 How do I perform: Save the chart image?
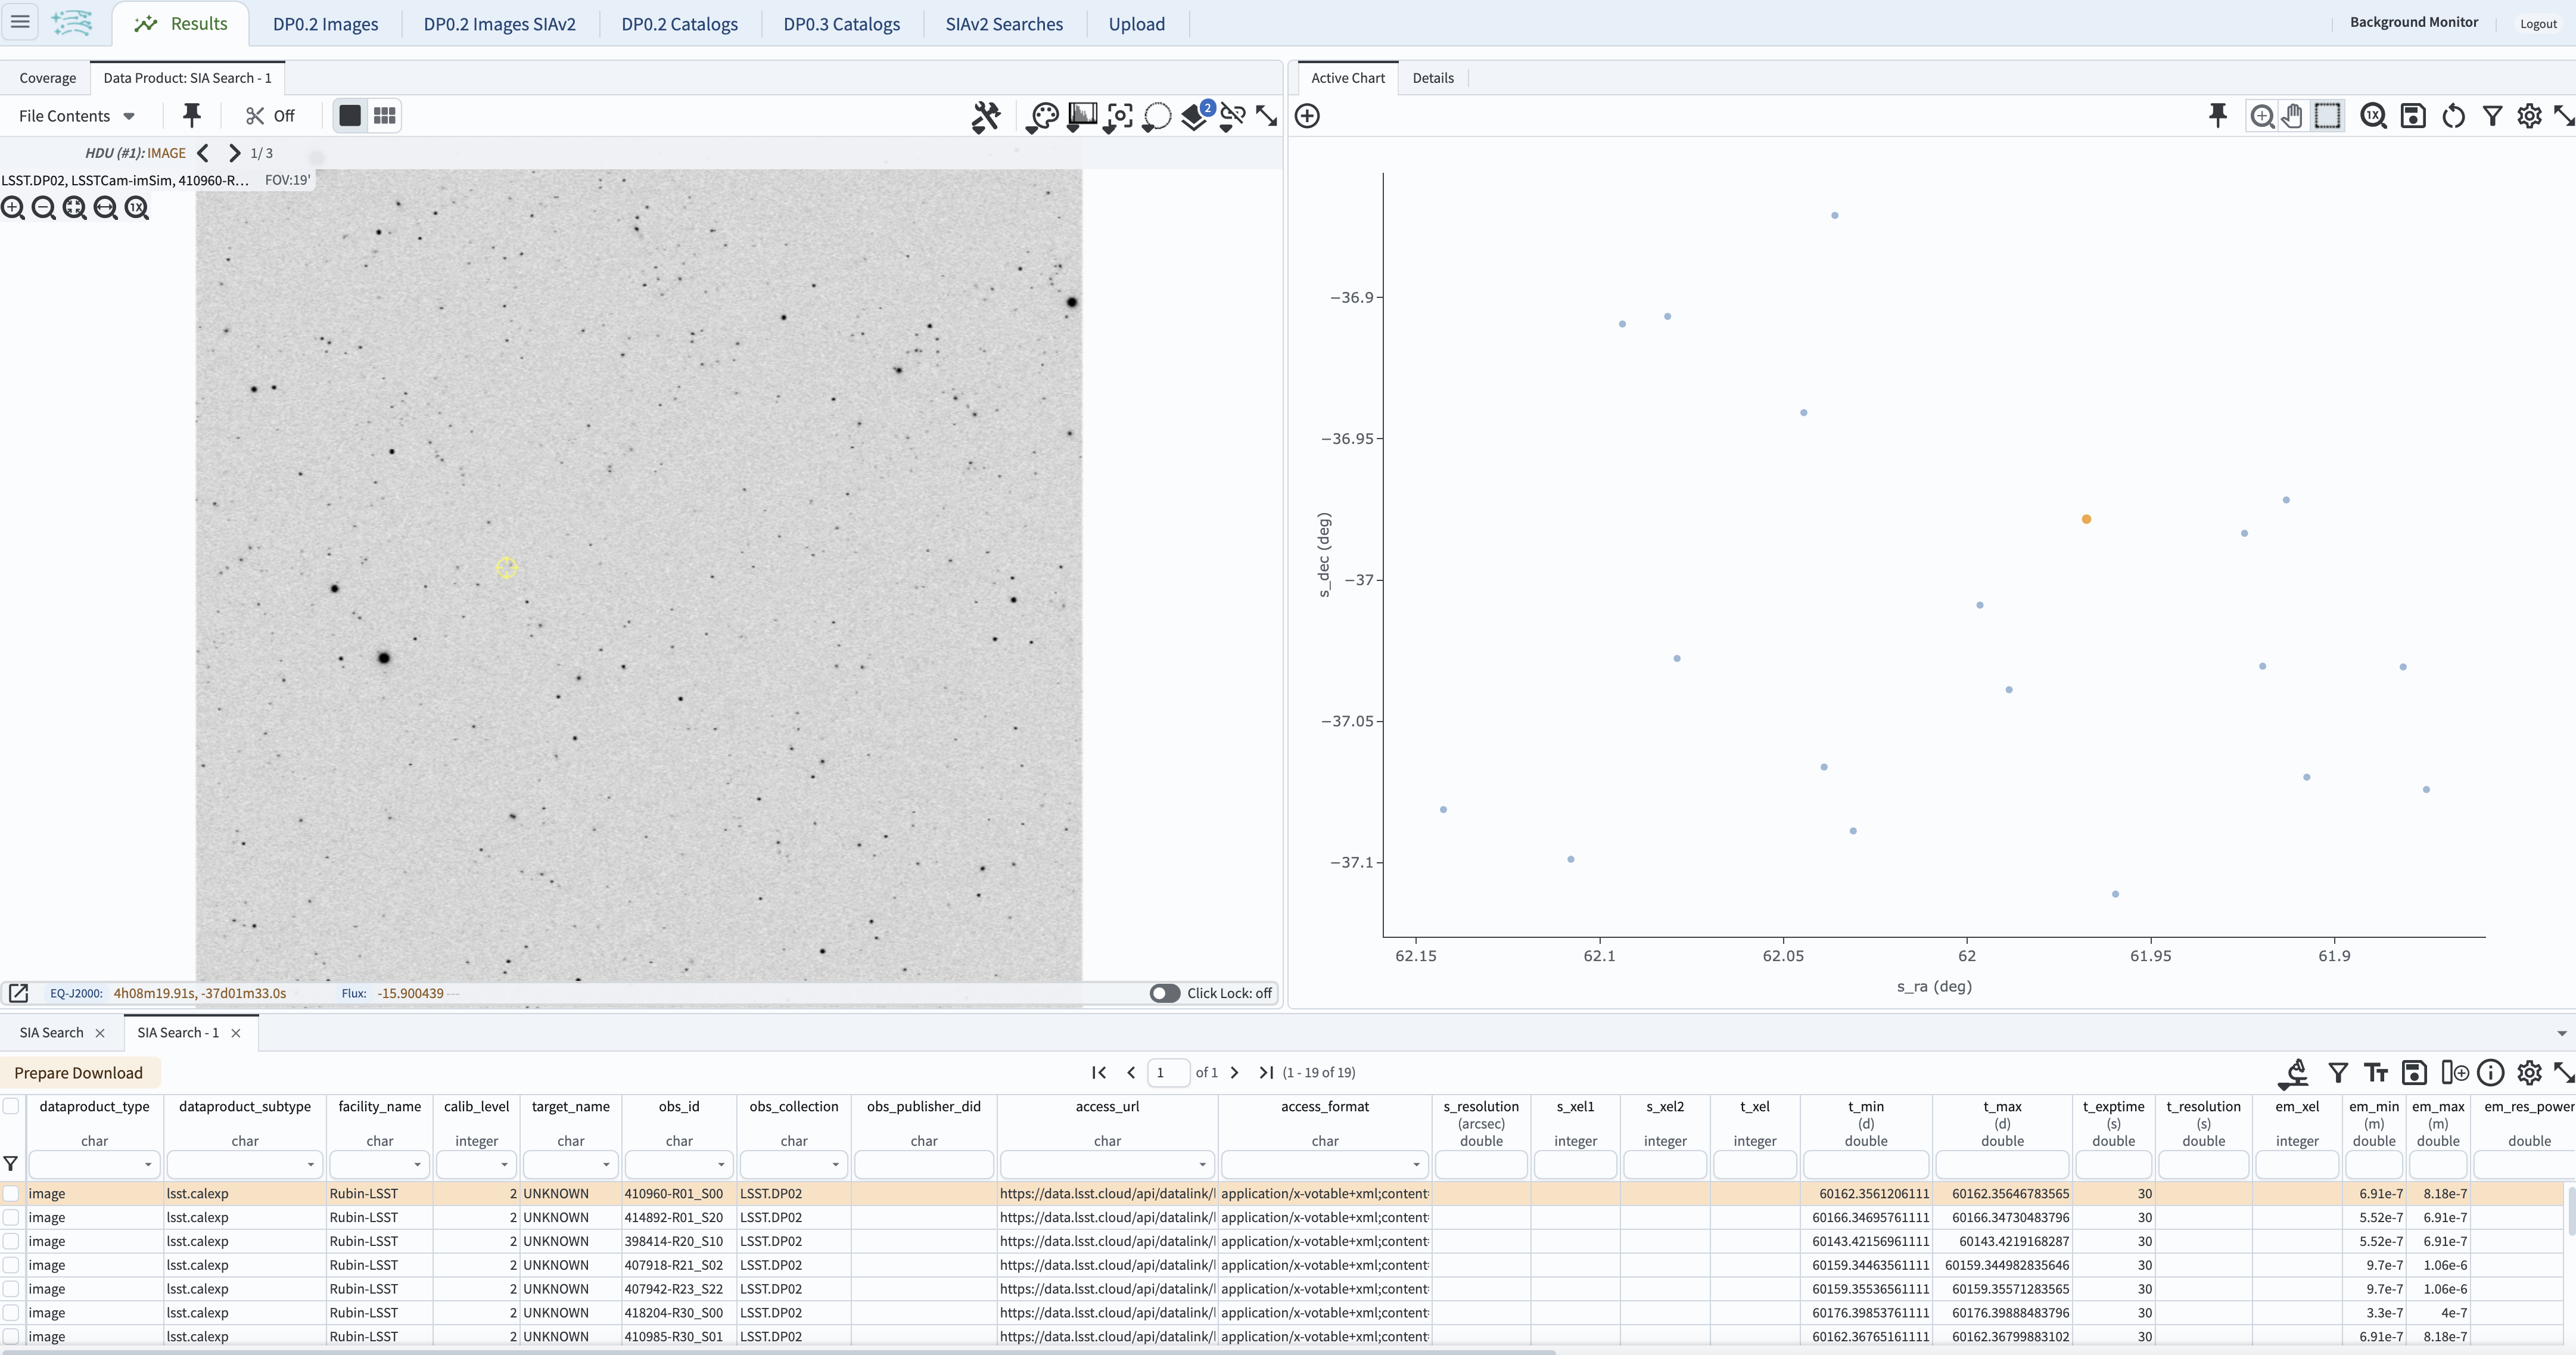pyautogui.click(x=2415, y=116)
